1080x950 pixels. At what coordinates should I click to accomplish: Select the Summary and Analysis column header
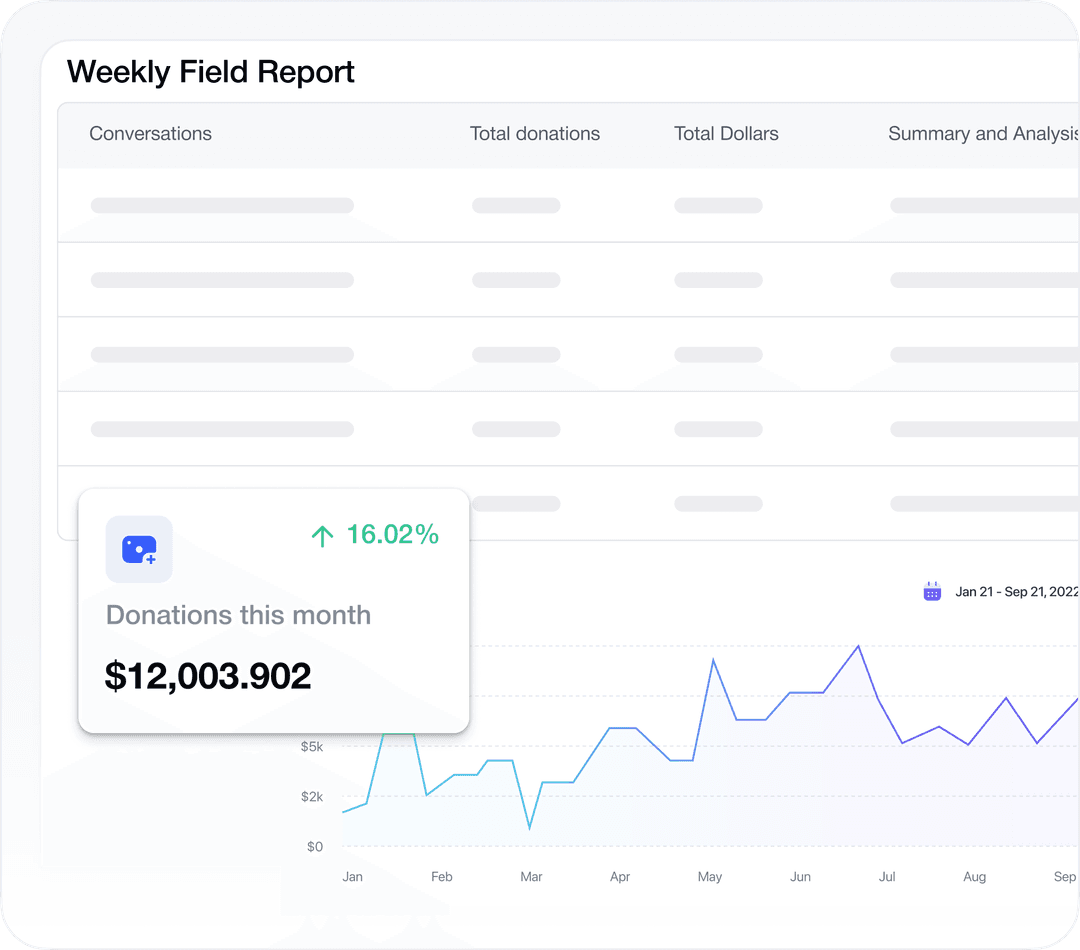pos(982,134)
